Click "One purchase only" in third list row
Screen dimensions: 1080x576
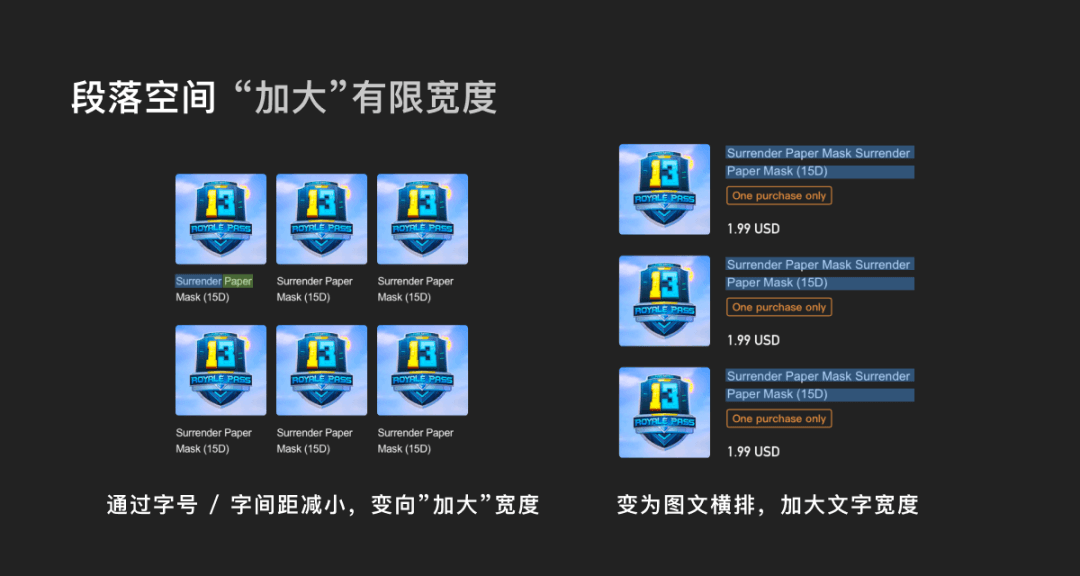coord(779,419)
